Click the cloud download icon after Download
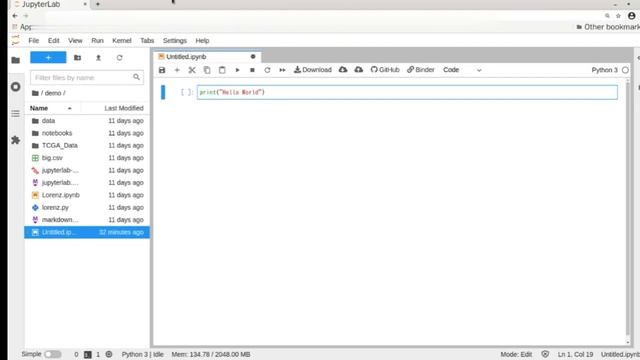 pyautogui.click(x=343, y=70)
